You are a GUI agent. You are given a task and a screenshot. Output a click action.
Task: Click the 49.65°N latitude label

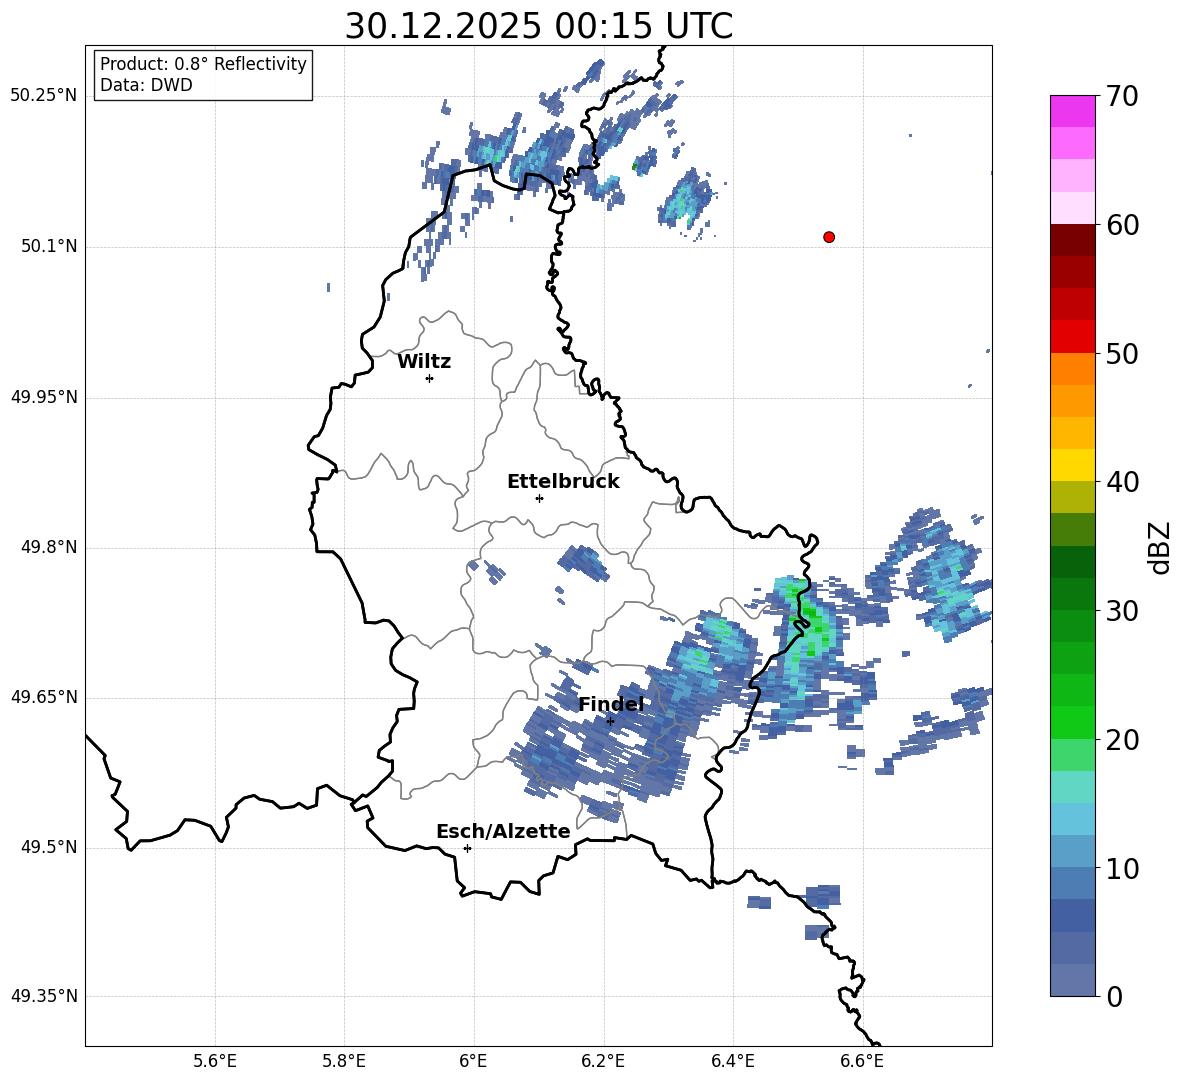point(44,696)
